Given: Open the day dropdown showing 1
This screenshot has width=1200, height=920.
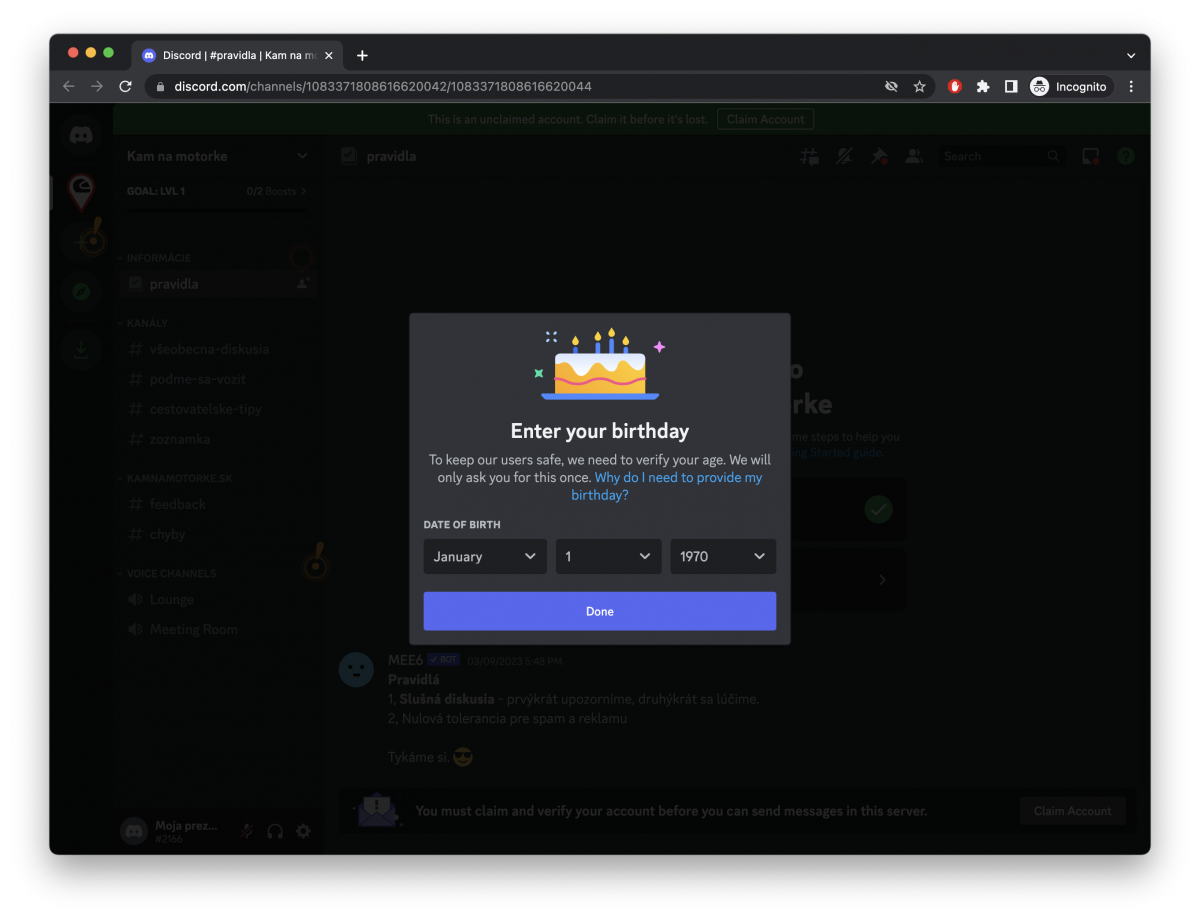Looking at the screenshot, I should click(608, 557).
